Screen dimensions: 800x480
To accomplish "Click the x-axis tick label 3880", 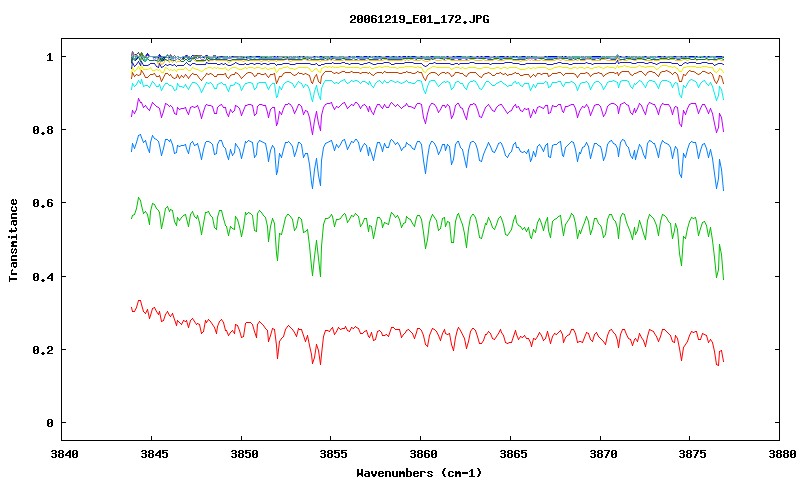I will 781,454.
